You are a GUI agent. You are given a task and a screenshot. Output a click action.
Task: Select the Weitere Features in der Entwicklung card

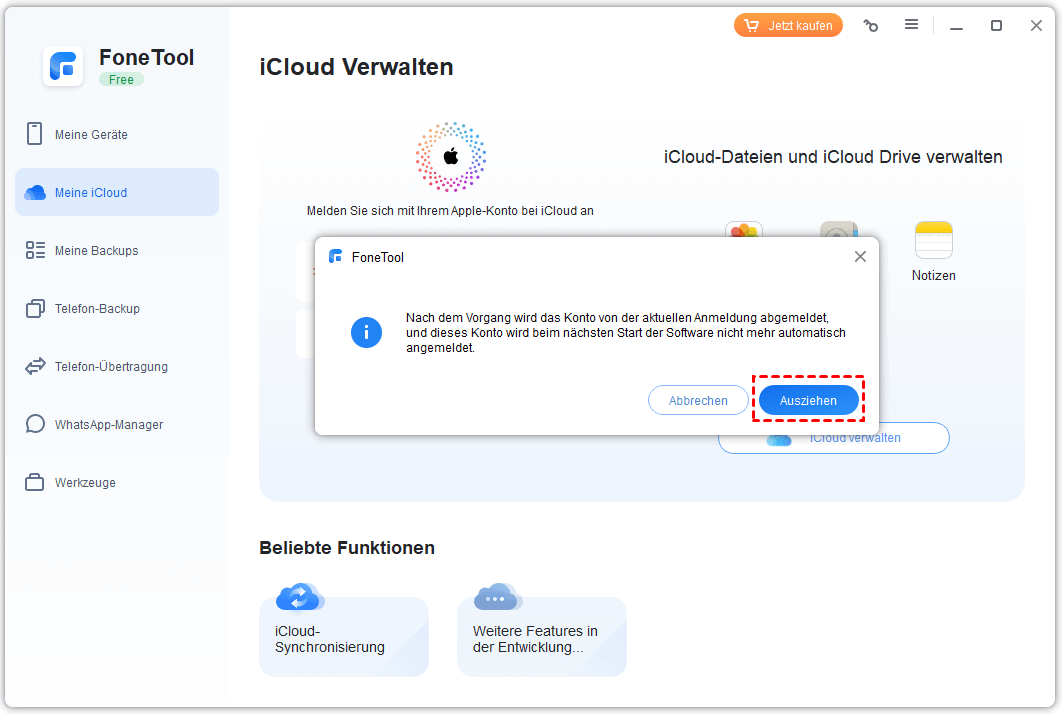541,636
